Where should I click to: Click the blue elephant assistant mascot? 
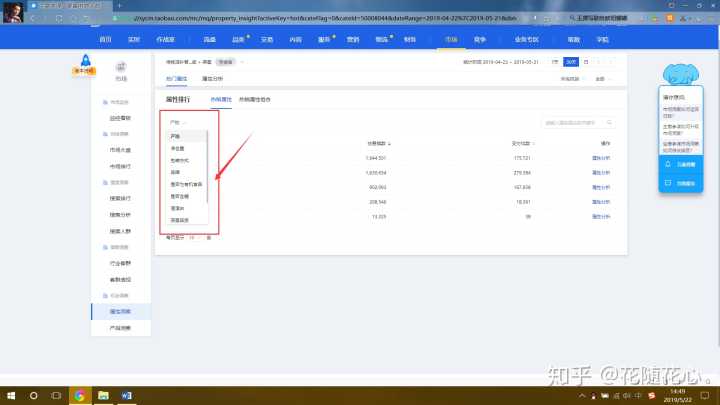681,73
